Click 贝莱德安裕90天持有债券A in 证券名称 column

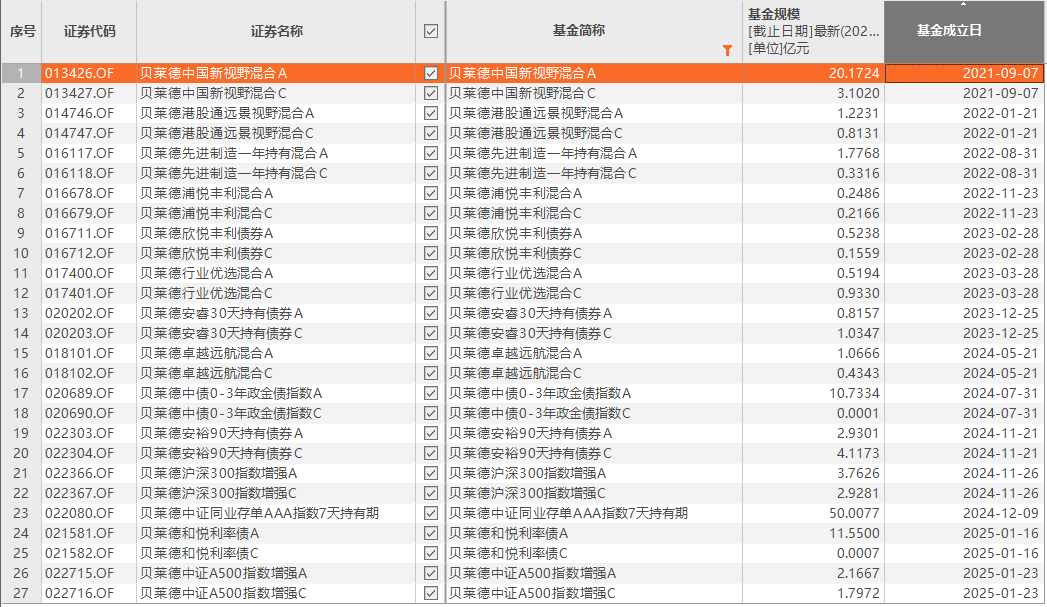(x=222, y=433)
